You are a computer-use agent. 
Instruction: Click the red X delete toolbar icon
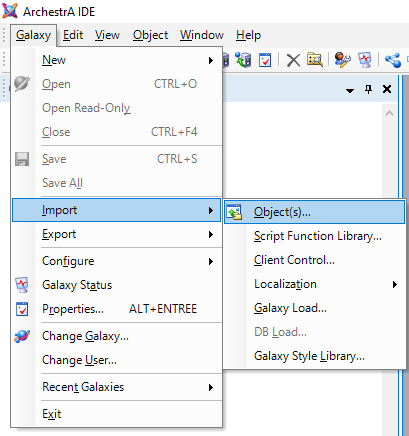point(293,61)
